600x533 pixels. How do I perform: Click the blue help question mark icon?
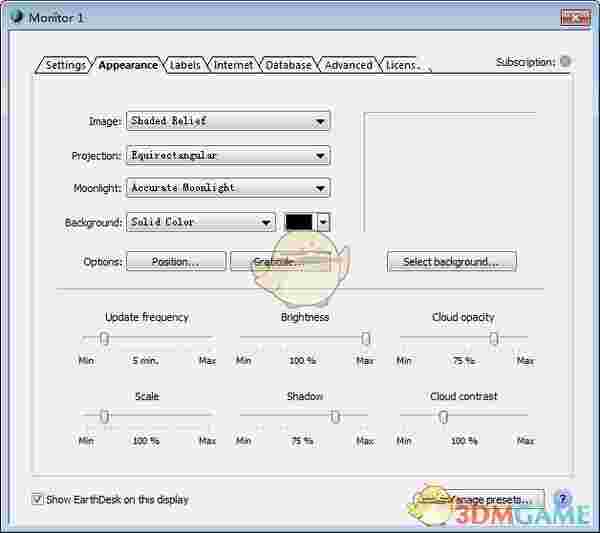point(562,499)
